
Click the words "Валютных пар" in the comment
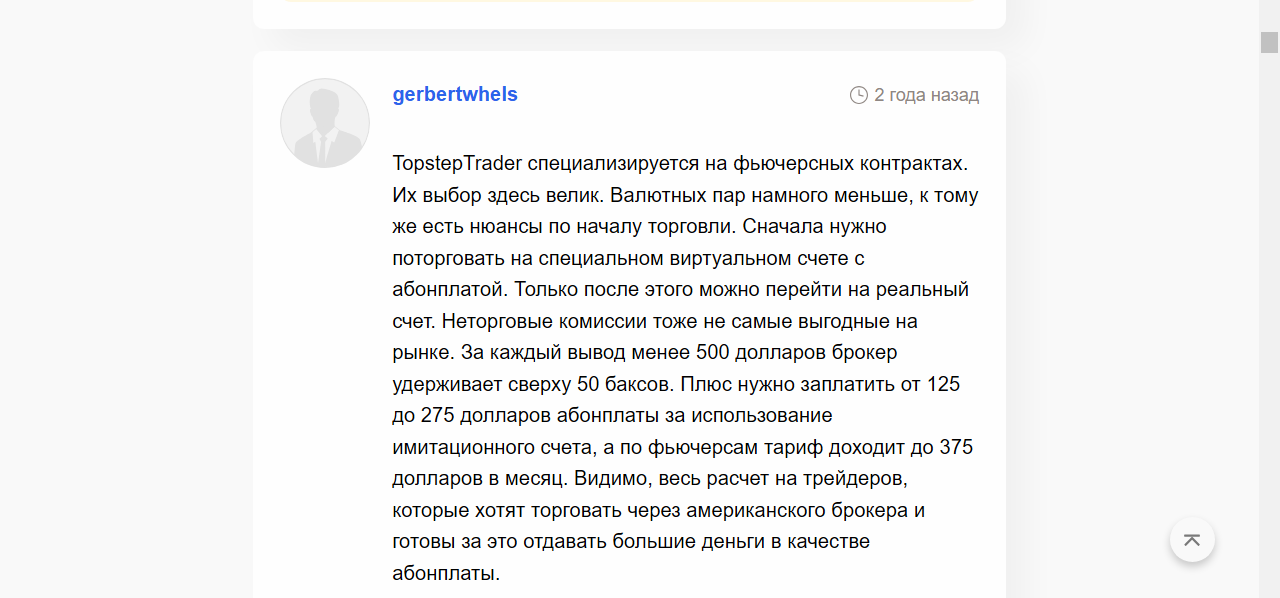pyautogui.click(x=663, y=195)
